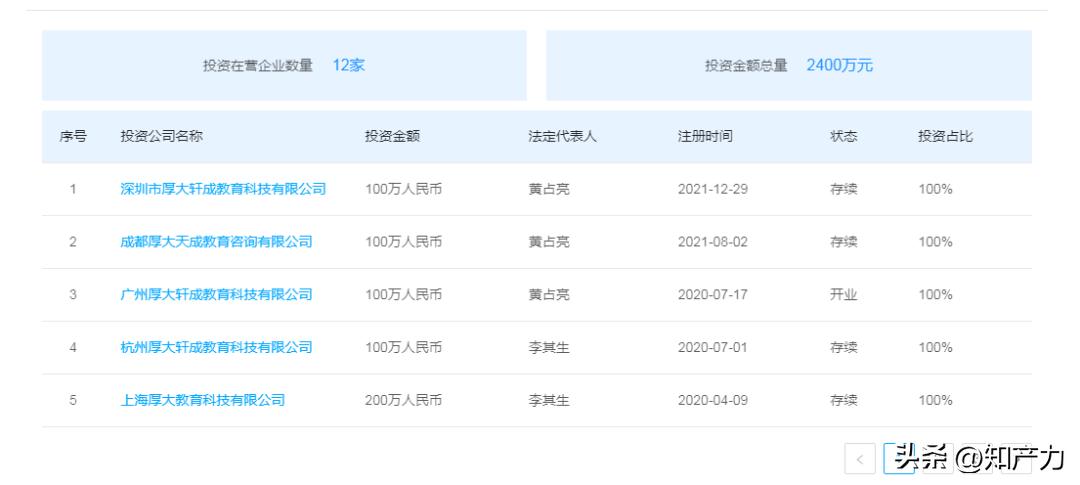
Task: Click 存续 status in the 深圳市厚大轩成 row
Action: click(844, 189)
